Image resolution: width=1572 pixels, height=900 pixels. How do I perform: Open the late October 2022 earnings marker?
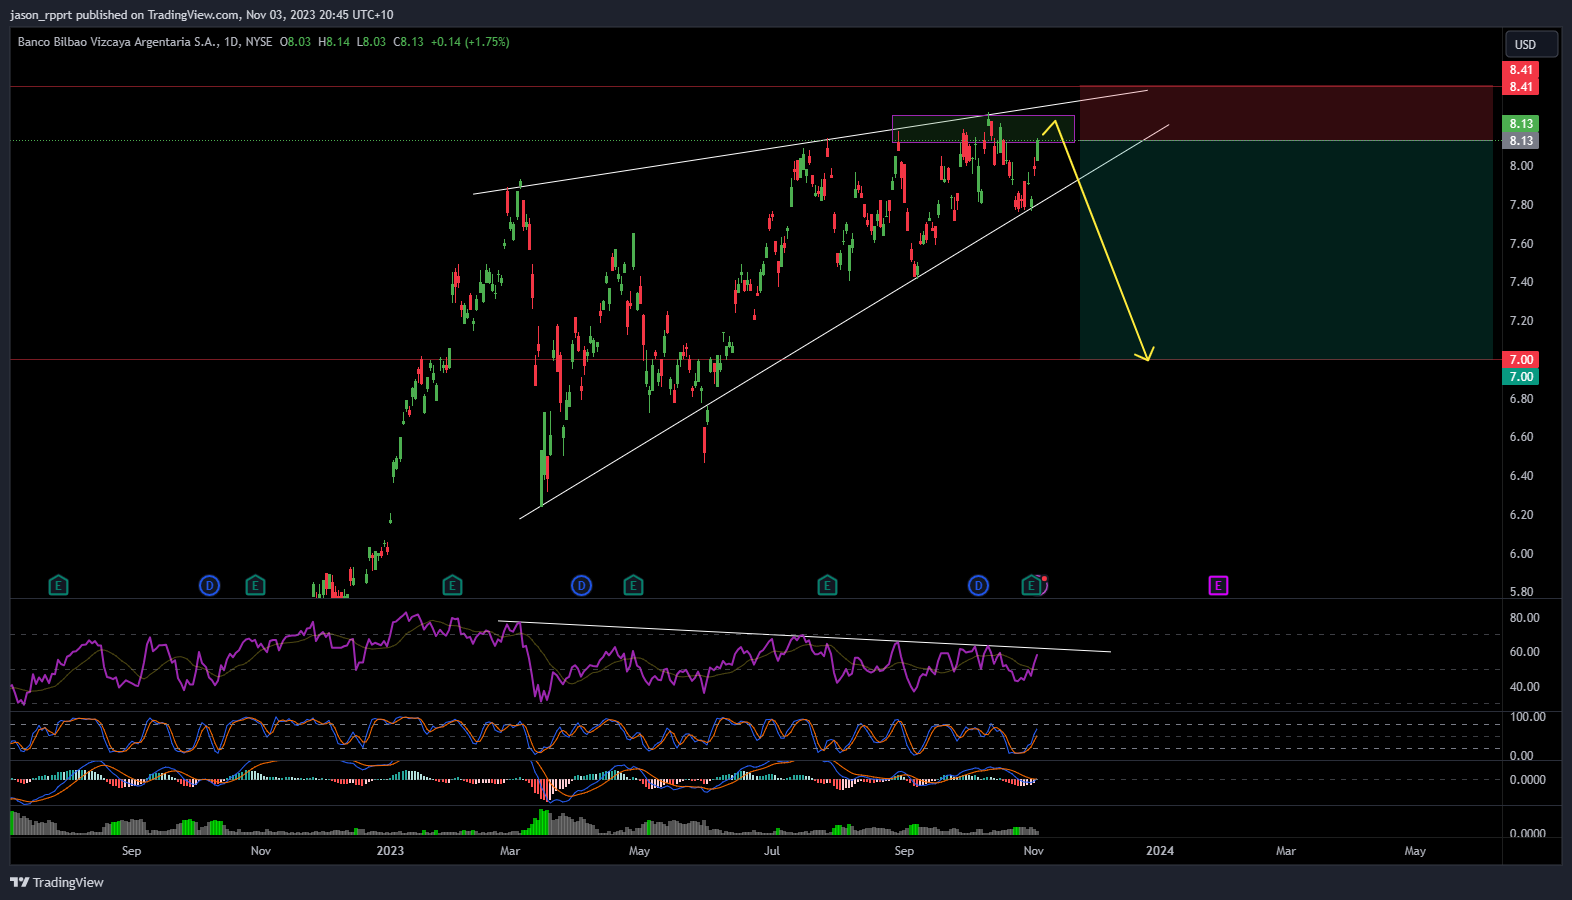(x=256, y=586)
